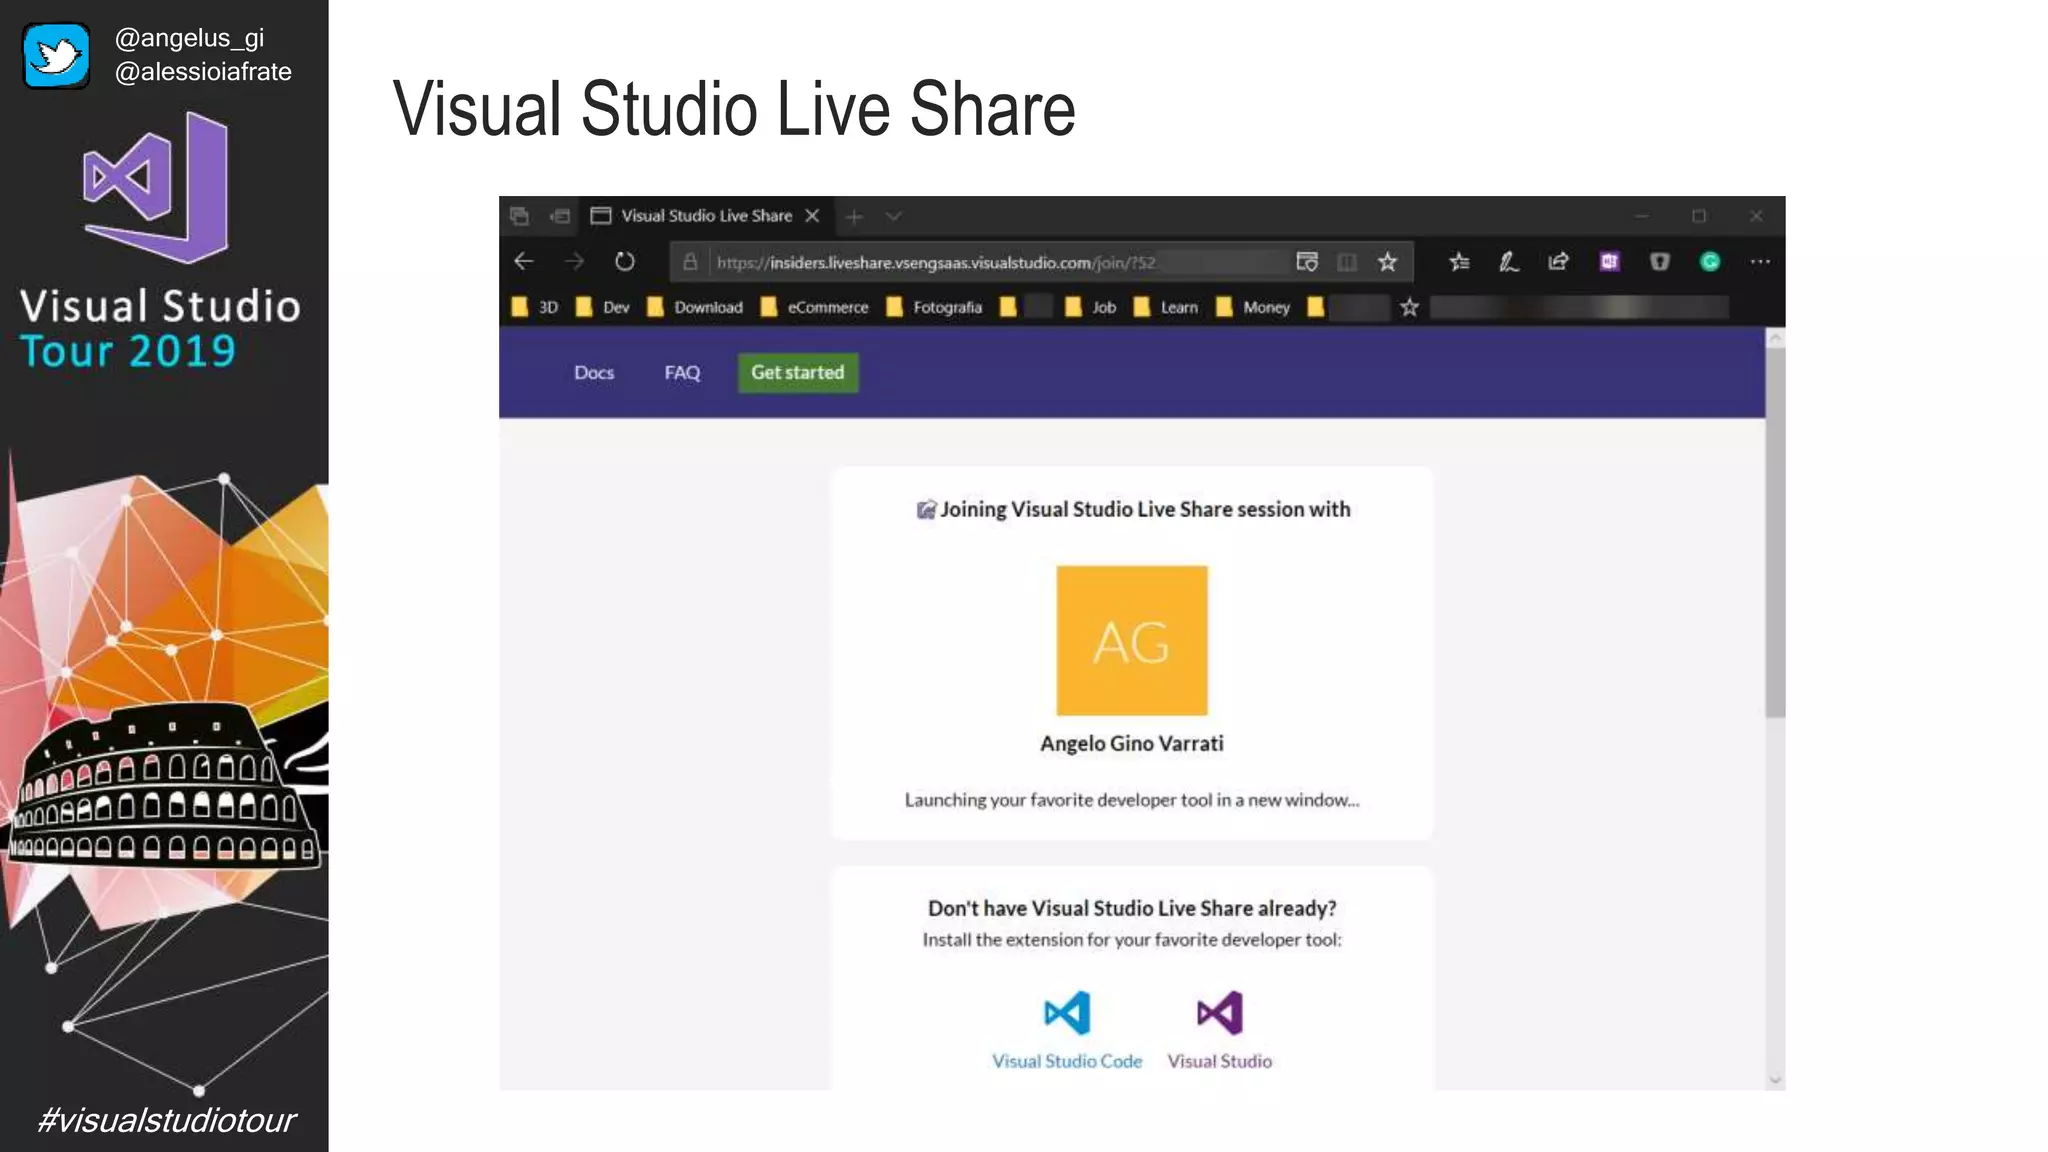This screenshot has height=1152, width=2048.
Task: Click the page vertical scrollbar thumb
Action: tap(1775, 533)
